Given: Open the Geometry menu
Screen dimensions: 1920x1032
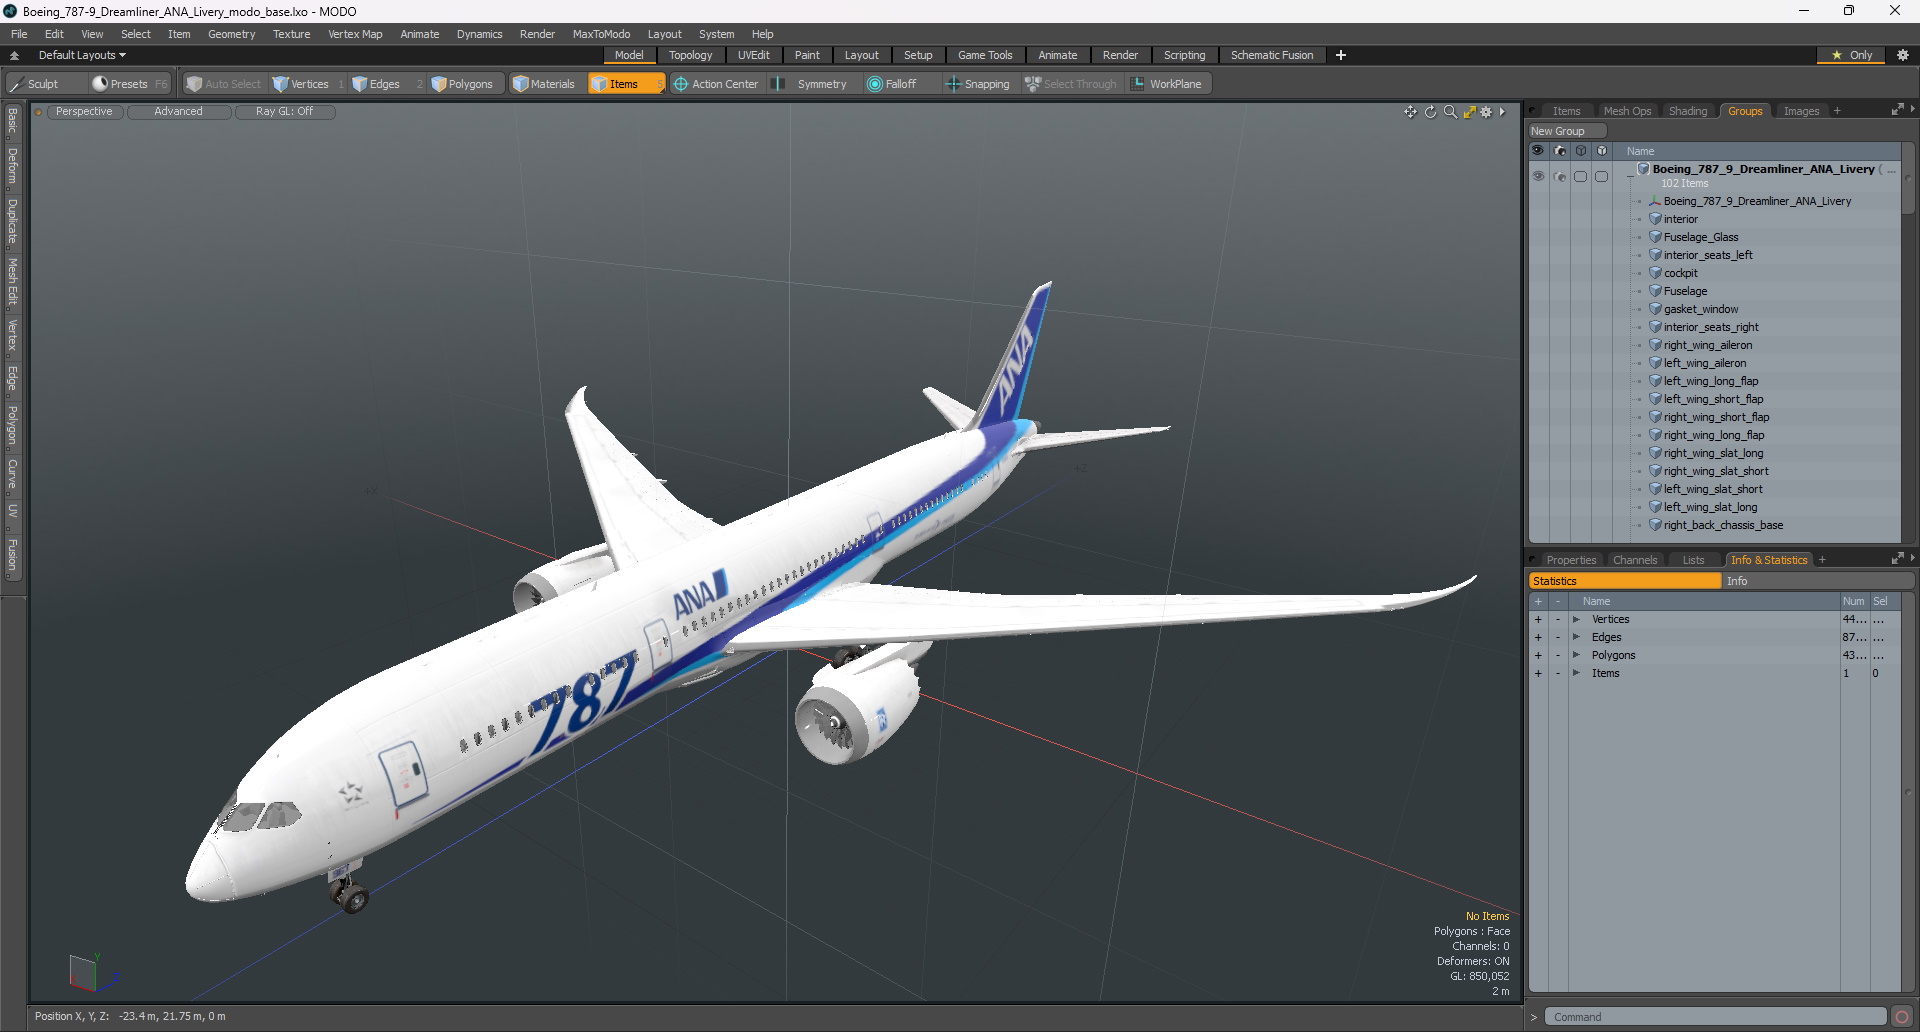Looking at the screenshot, I should click(x=231, y=34).
